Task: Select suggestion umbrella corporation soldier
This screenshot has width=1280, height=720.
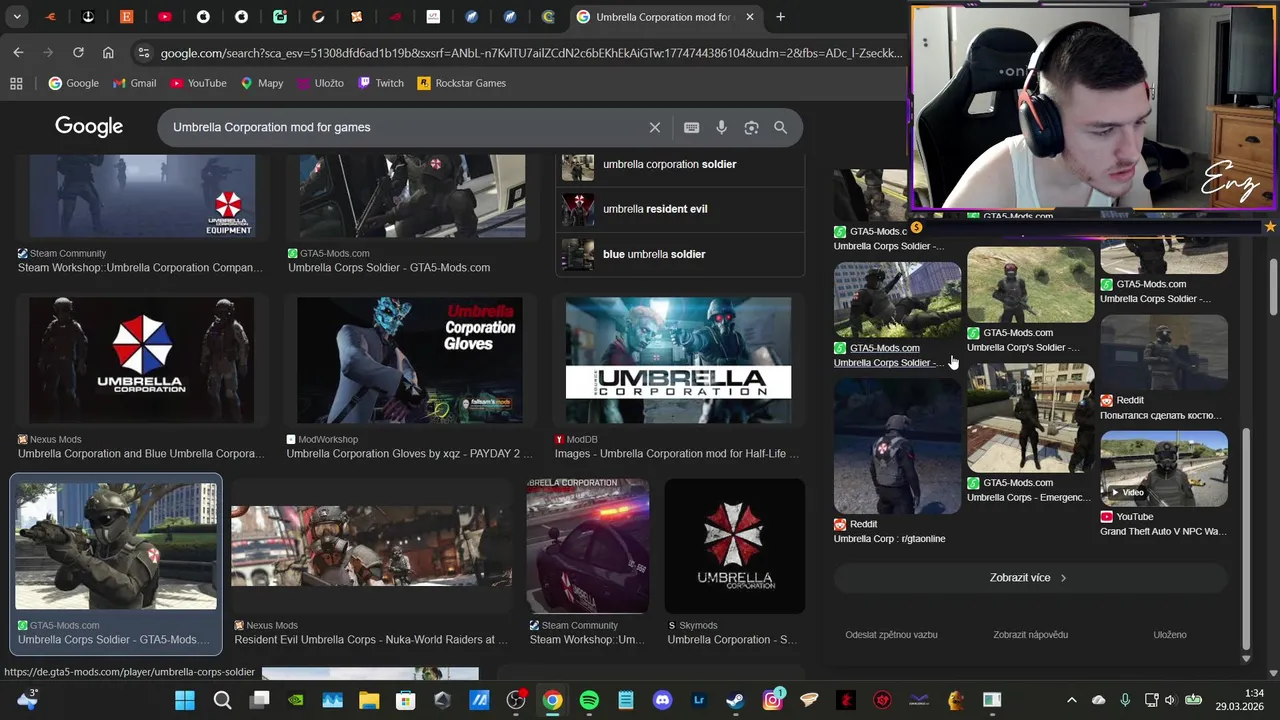Action: click(680, 164)
